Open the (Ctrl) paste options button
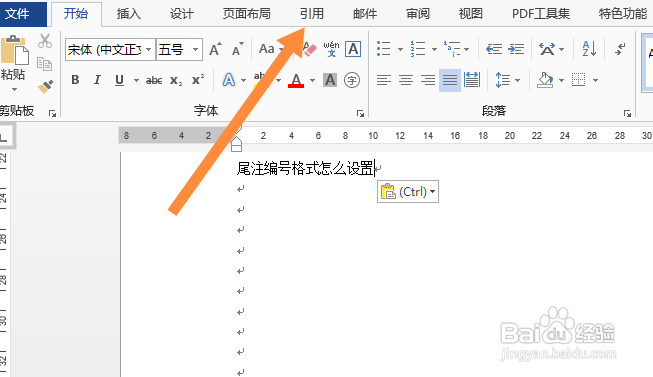 click(x=408, y=192)
